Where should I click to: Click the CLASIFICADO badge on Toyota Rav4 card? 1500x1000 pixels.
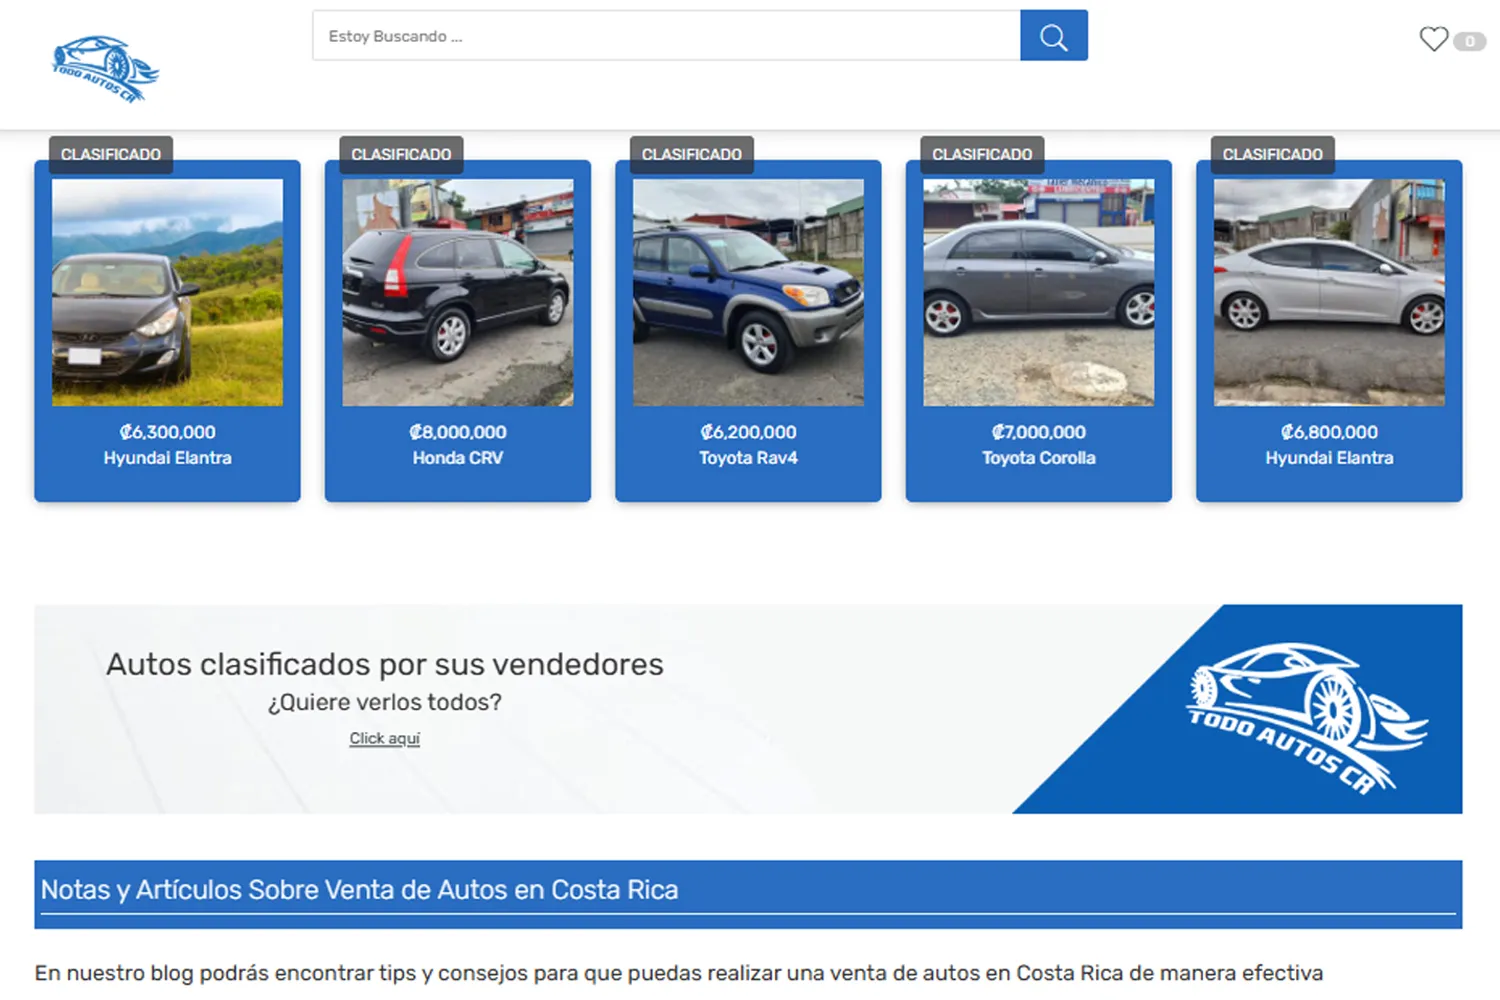coord(692,154)
